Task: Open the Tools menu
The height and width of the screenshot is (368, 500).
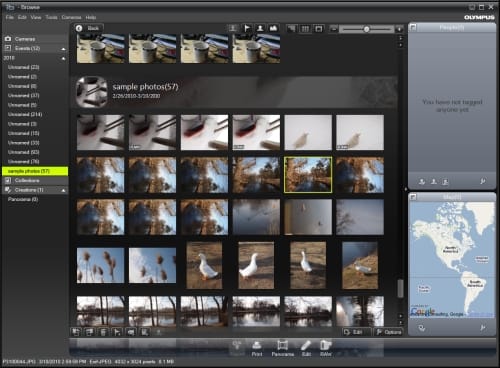Action: (51, 17)
